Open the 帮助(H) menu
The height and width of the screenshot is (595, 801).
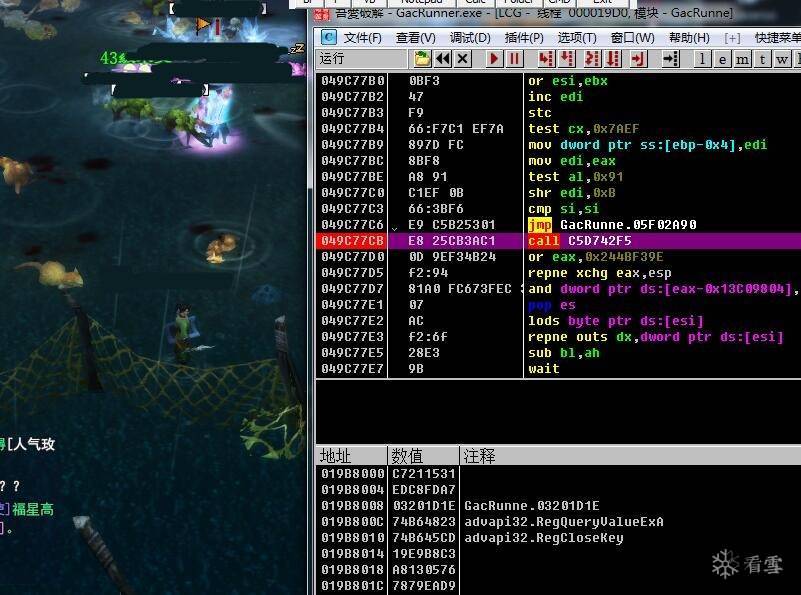[689, 37]
